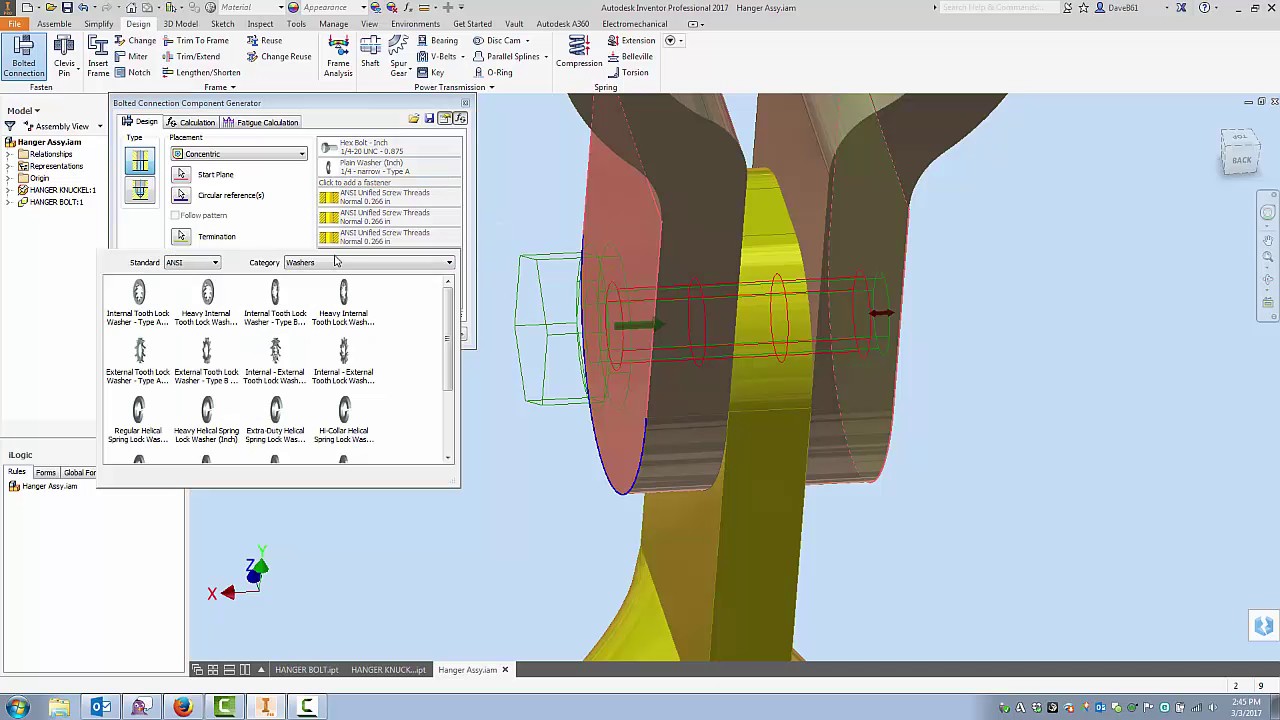Click the Windows Start button
This screenshot has width=1280, height=720.
(17, 707)
